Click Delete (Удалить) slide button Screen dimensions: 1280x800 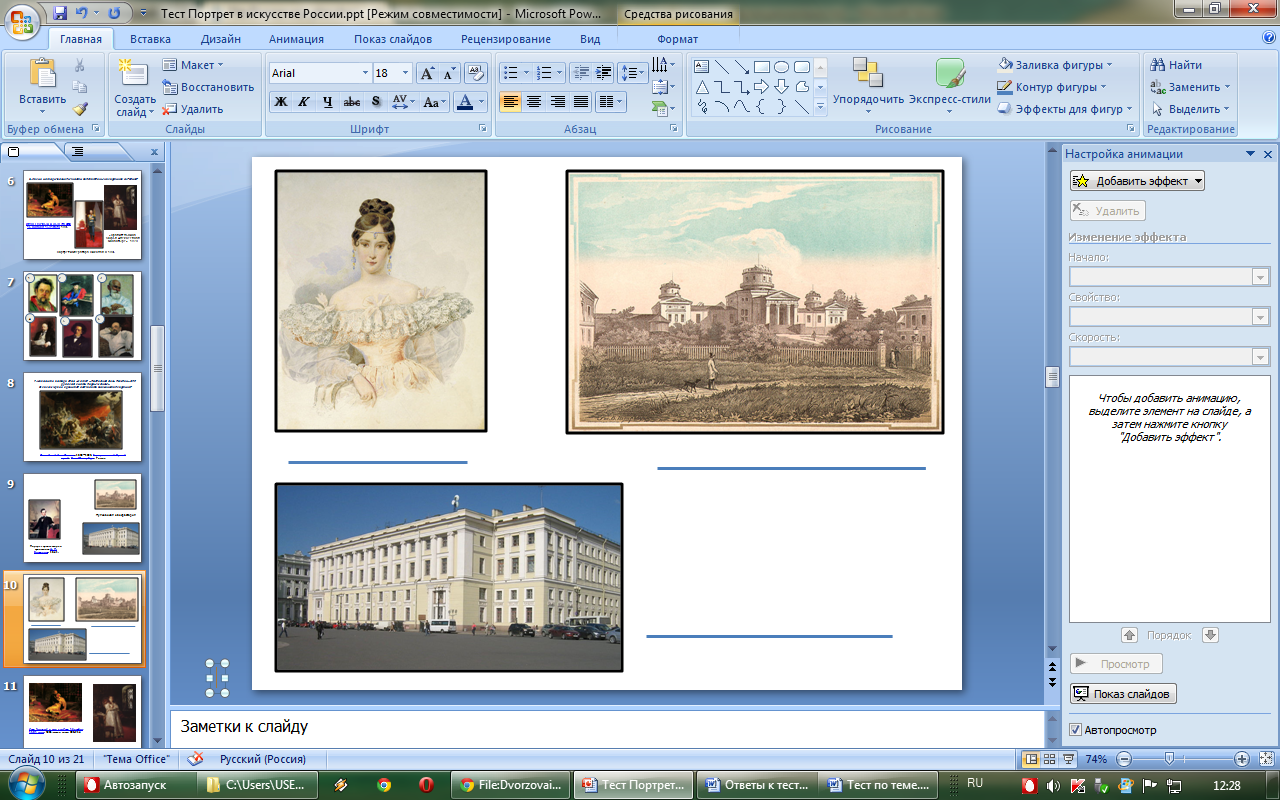coord(193,109)
